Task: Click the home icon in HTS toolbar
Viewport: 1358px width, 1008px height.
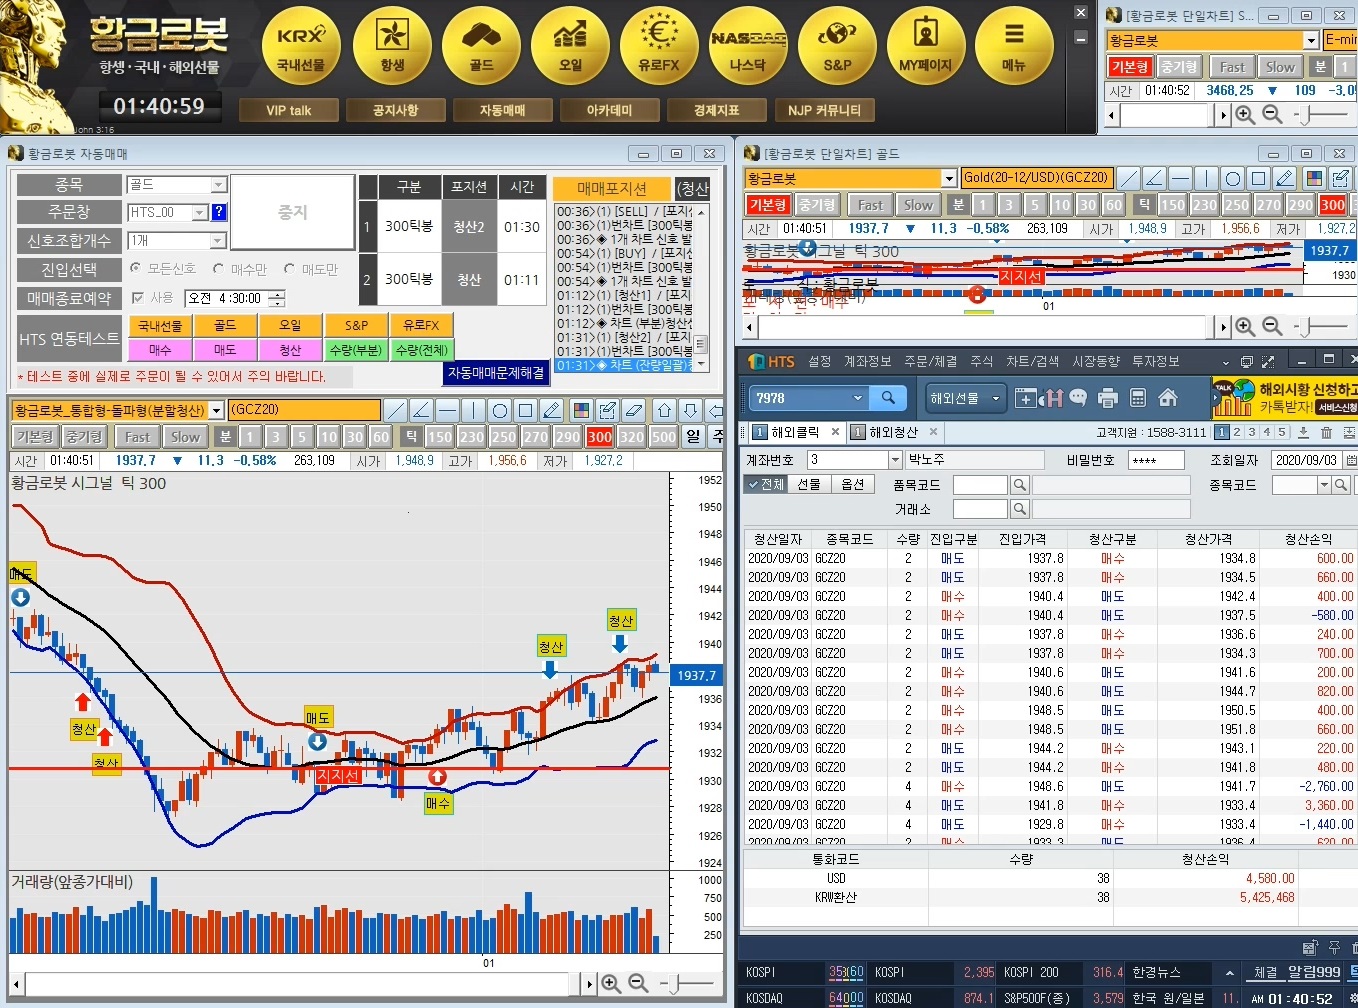Action: [1167, 398]
